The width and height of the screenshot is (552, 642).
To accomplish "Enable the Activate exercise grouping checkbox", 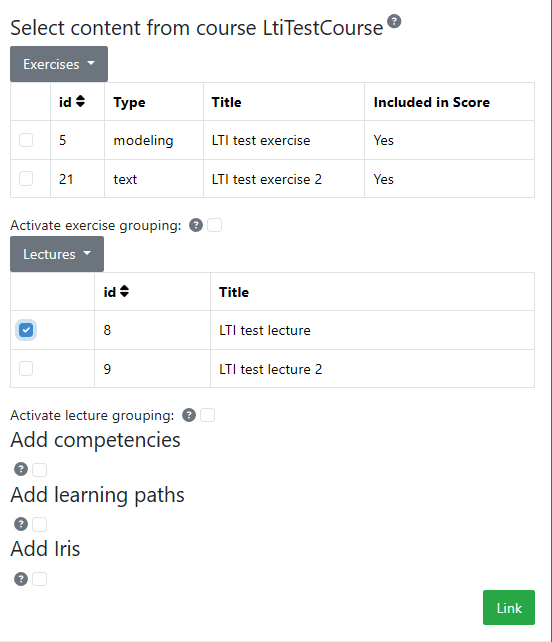I will point(215,225).
